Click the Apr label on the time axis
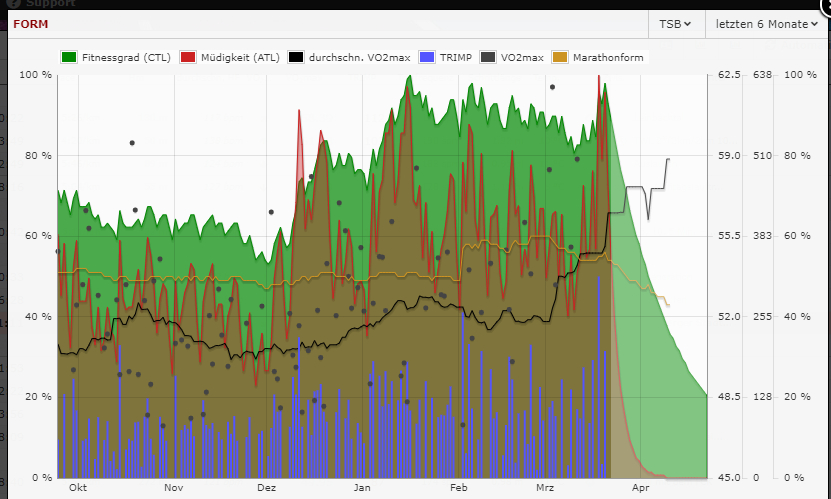 [640, 489]
